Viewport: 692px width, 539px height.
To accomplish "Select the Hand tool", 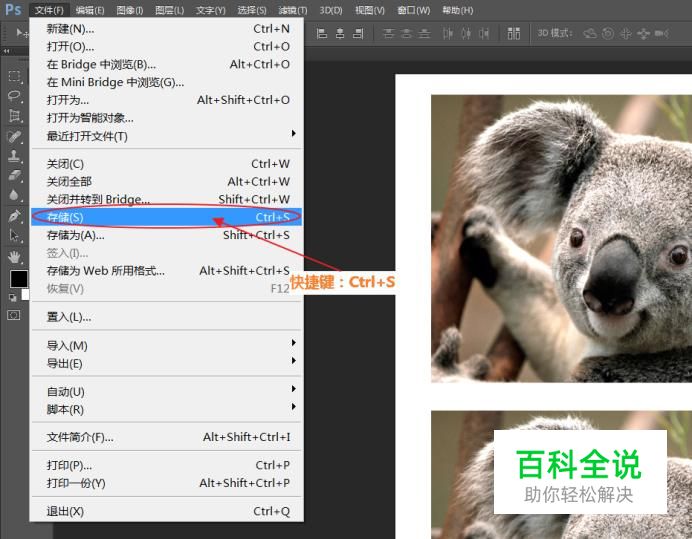I will pos(14,256).
